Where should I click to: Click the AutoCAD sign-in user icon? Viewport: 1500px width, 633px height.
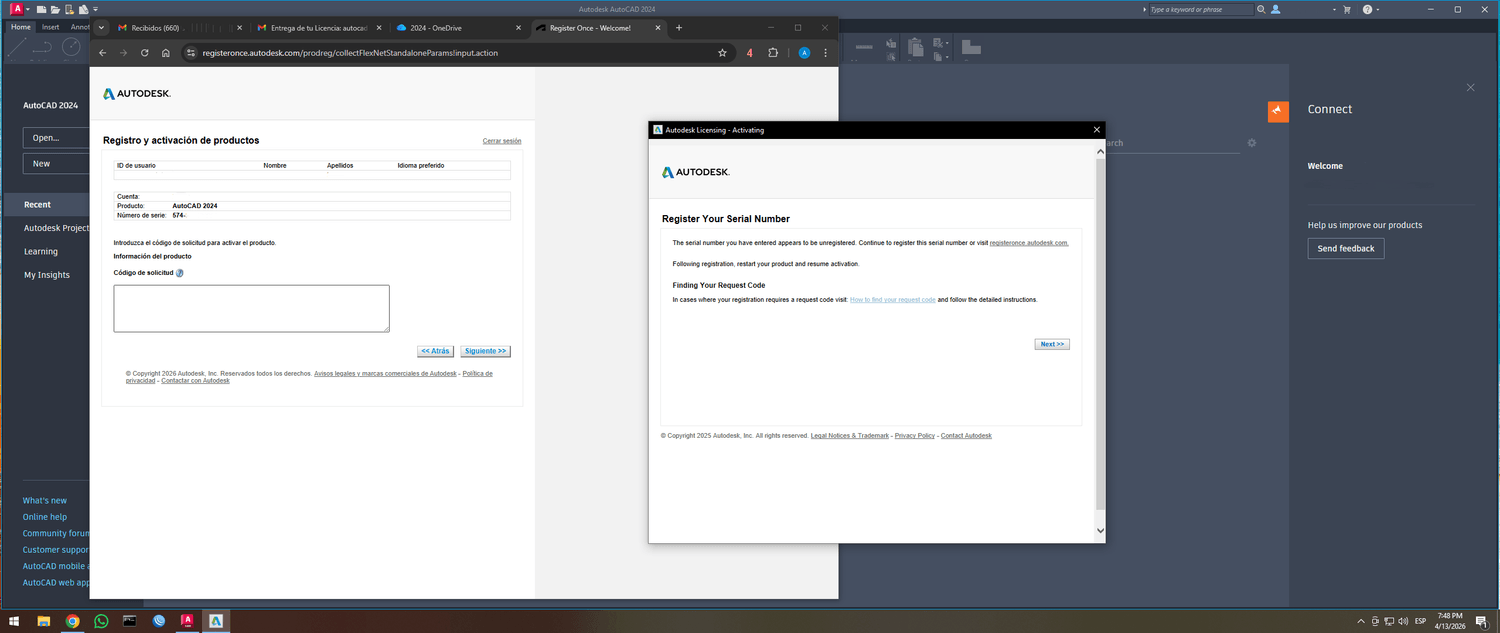(x=1276, y=9)
